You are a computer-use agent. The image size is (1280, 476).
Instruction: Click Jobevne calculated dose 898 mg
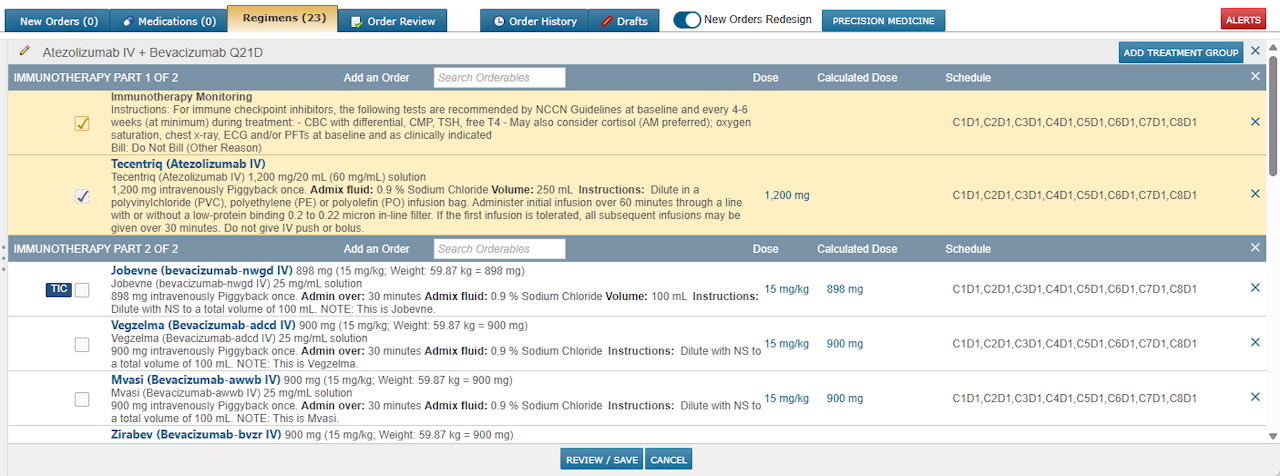[x=845, y=289]
